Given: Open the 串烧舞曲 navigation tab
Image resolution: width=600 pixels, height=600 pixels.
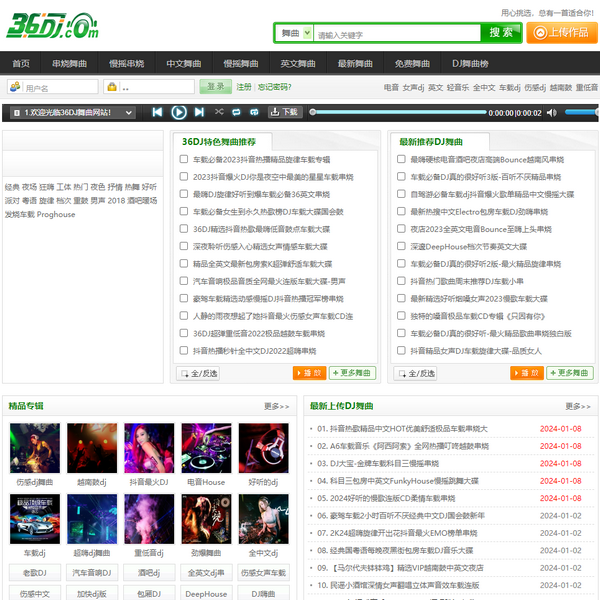Looking at the screenshot, I should tap(70, 63).
